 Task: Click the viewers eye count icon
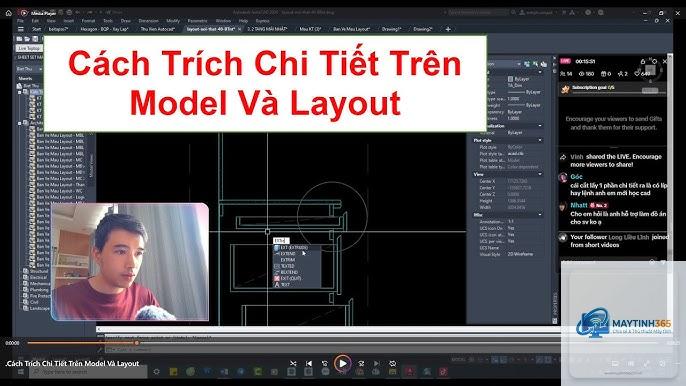(x=582, y=74)
